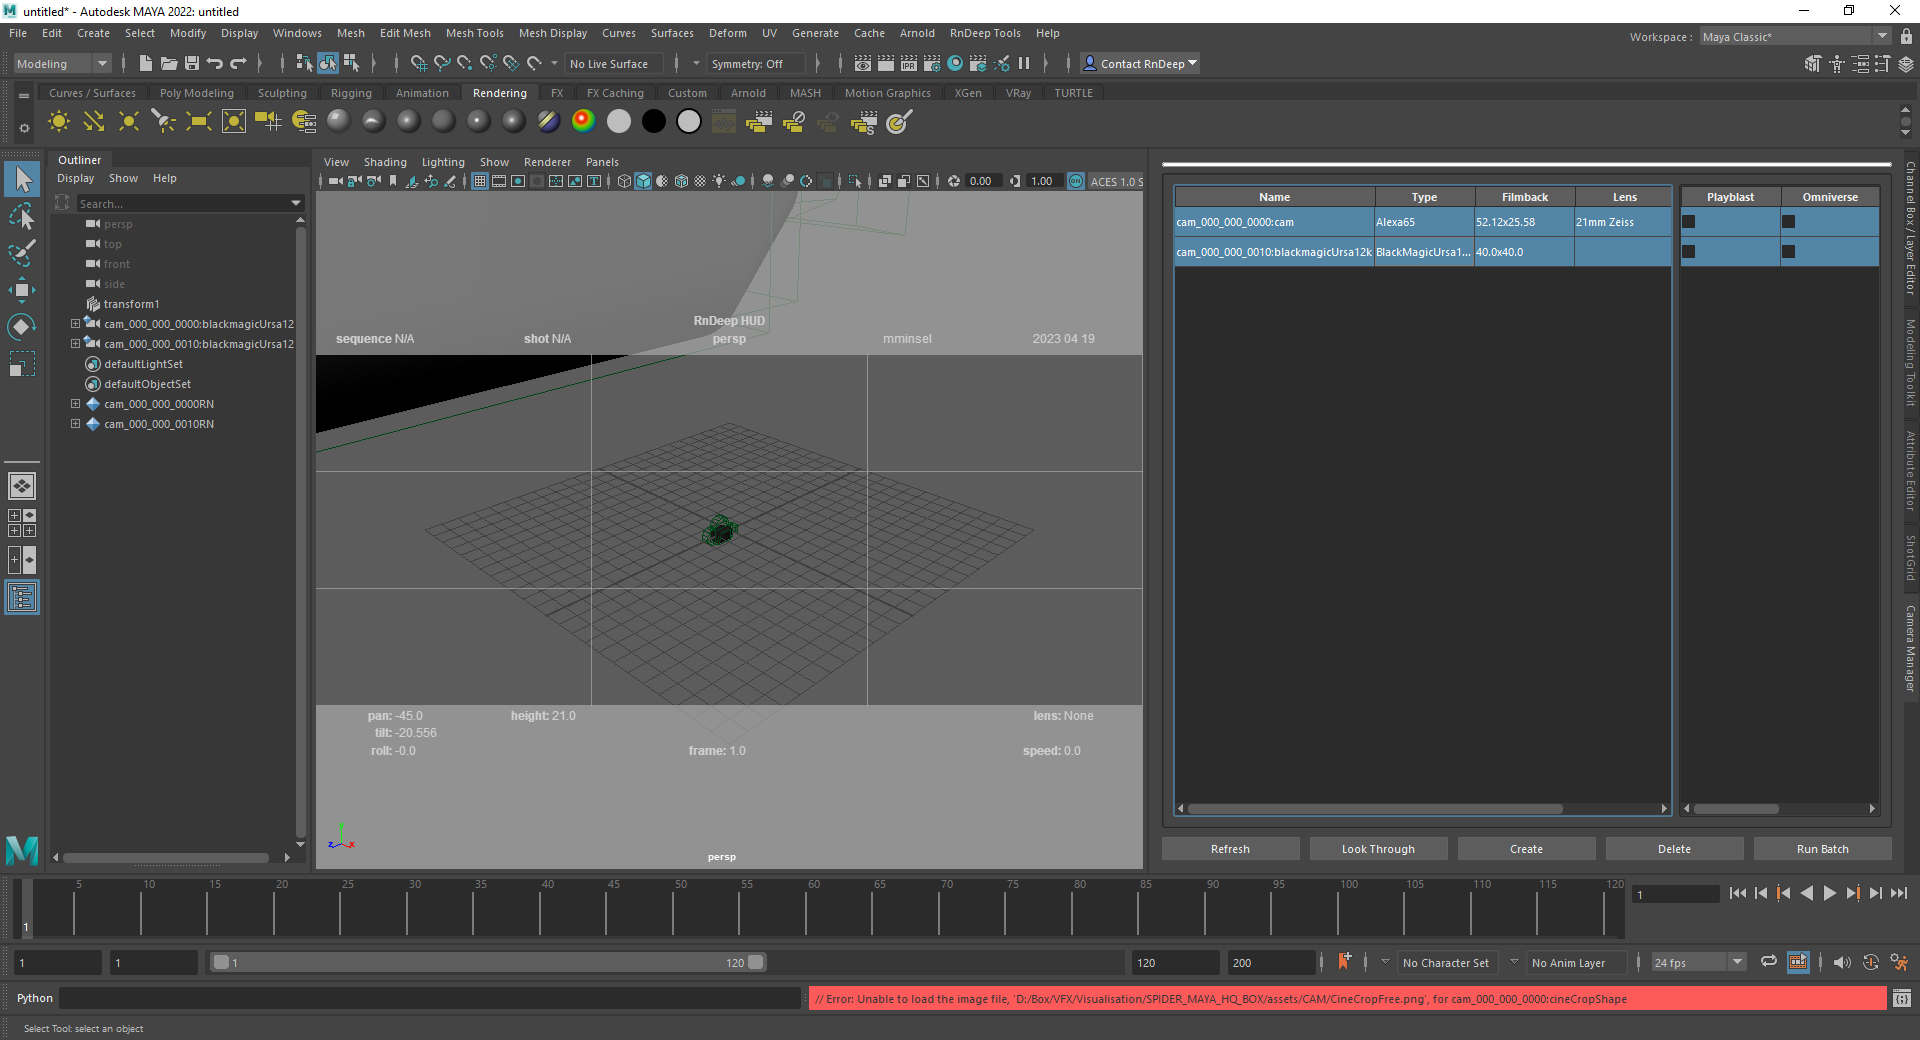Screen dimensions: 1920x1040
Task: Open the RnDeep Tools menu
Action: click(984, 33)
